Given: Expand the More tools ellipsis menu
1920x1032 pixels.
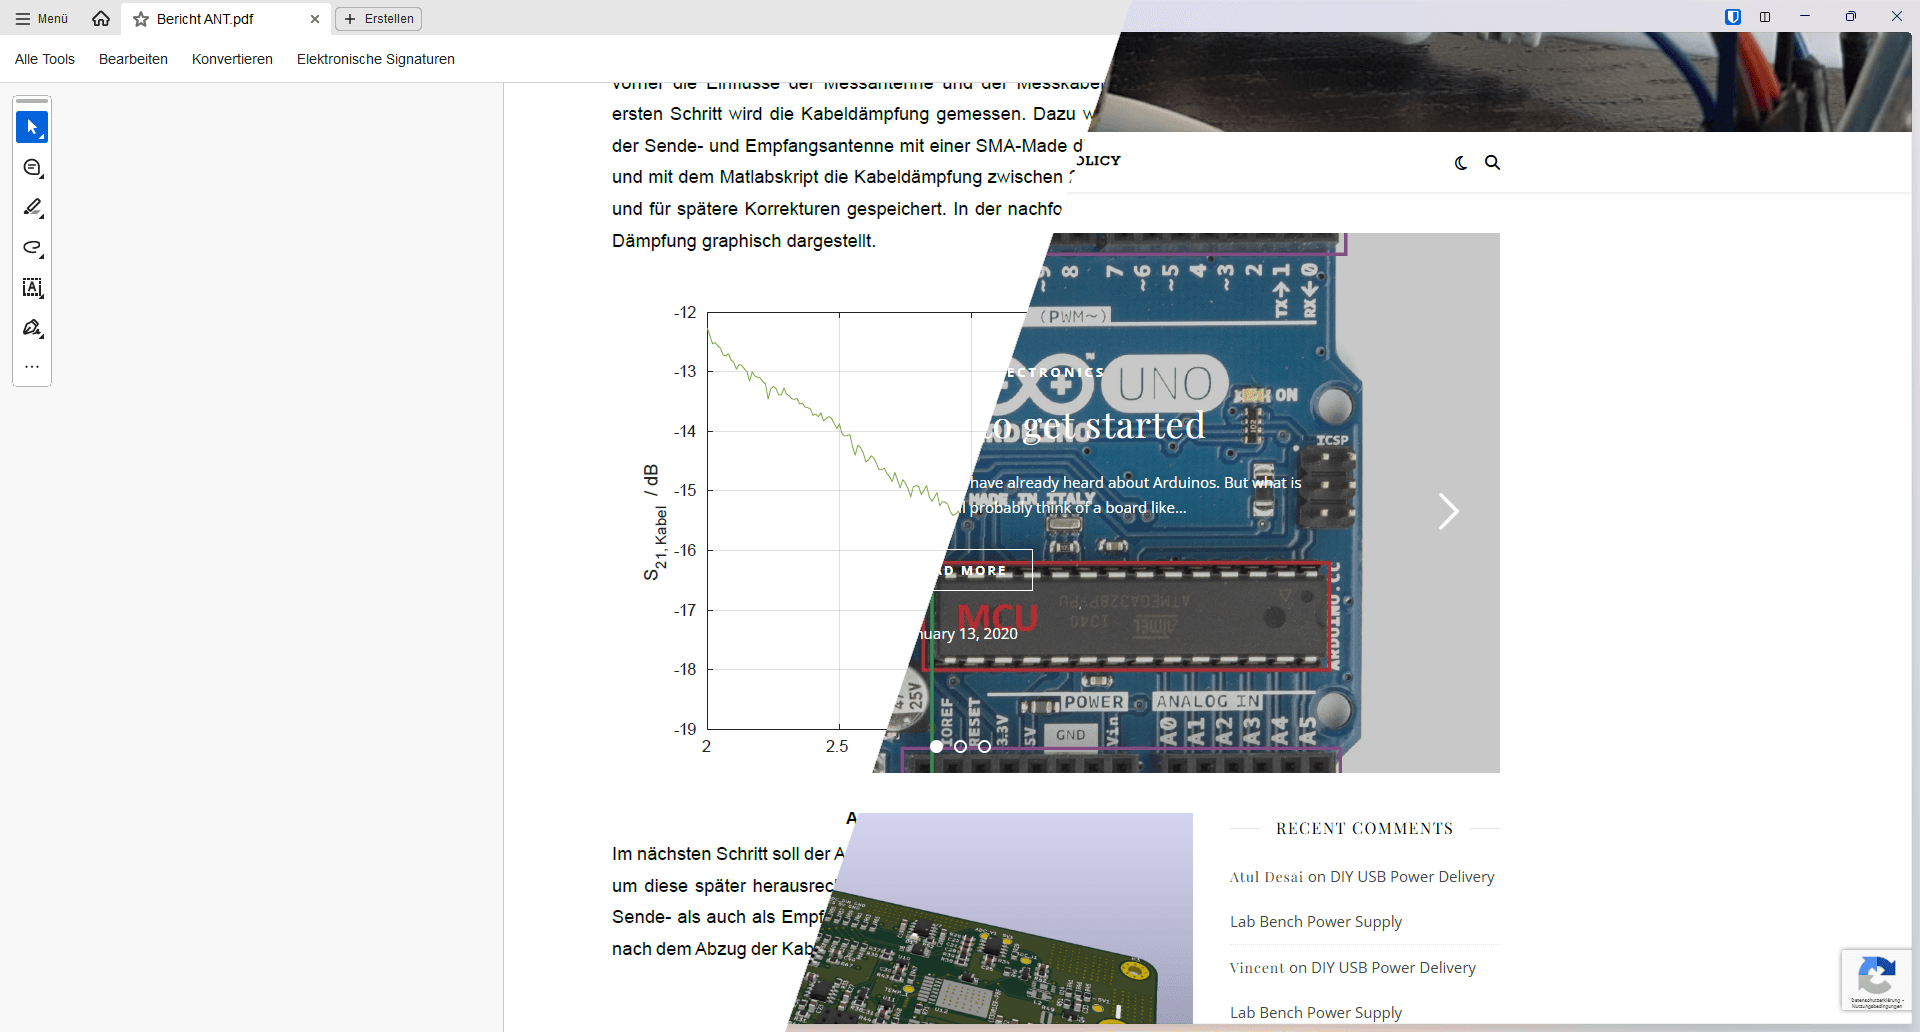Looking at the screenshot, I should pos(31,366).
